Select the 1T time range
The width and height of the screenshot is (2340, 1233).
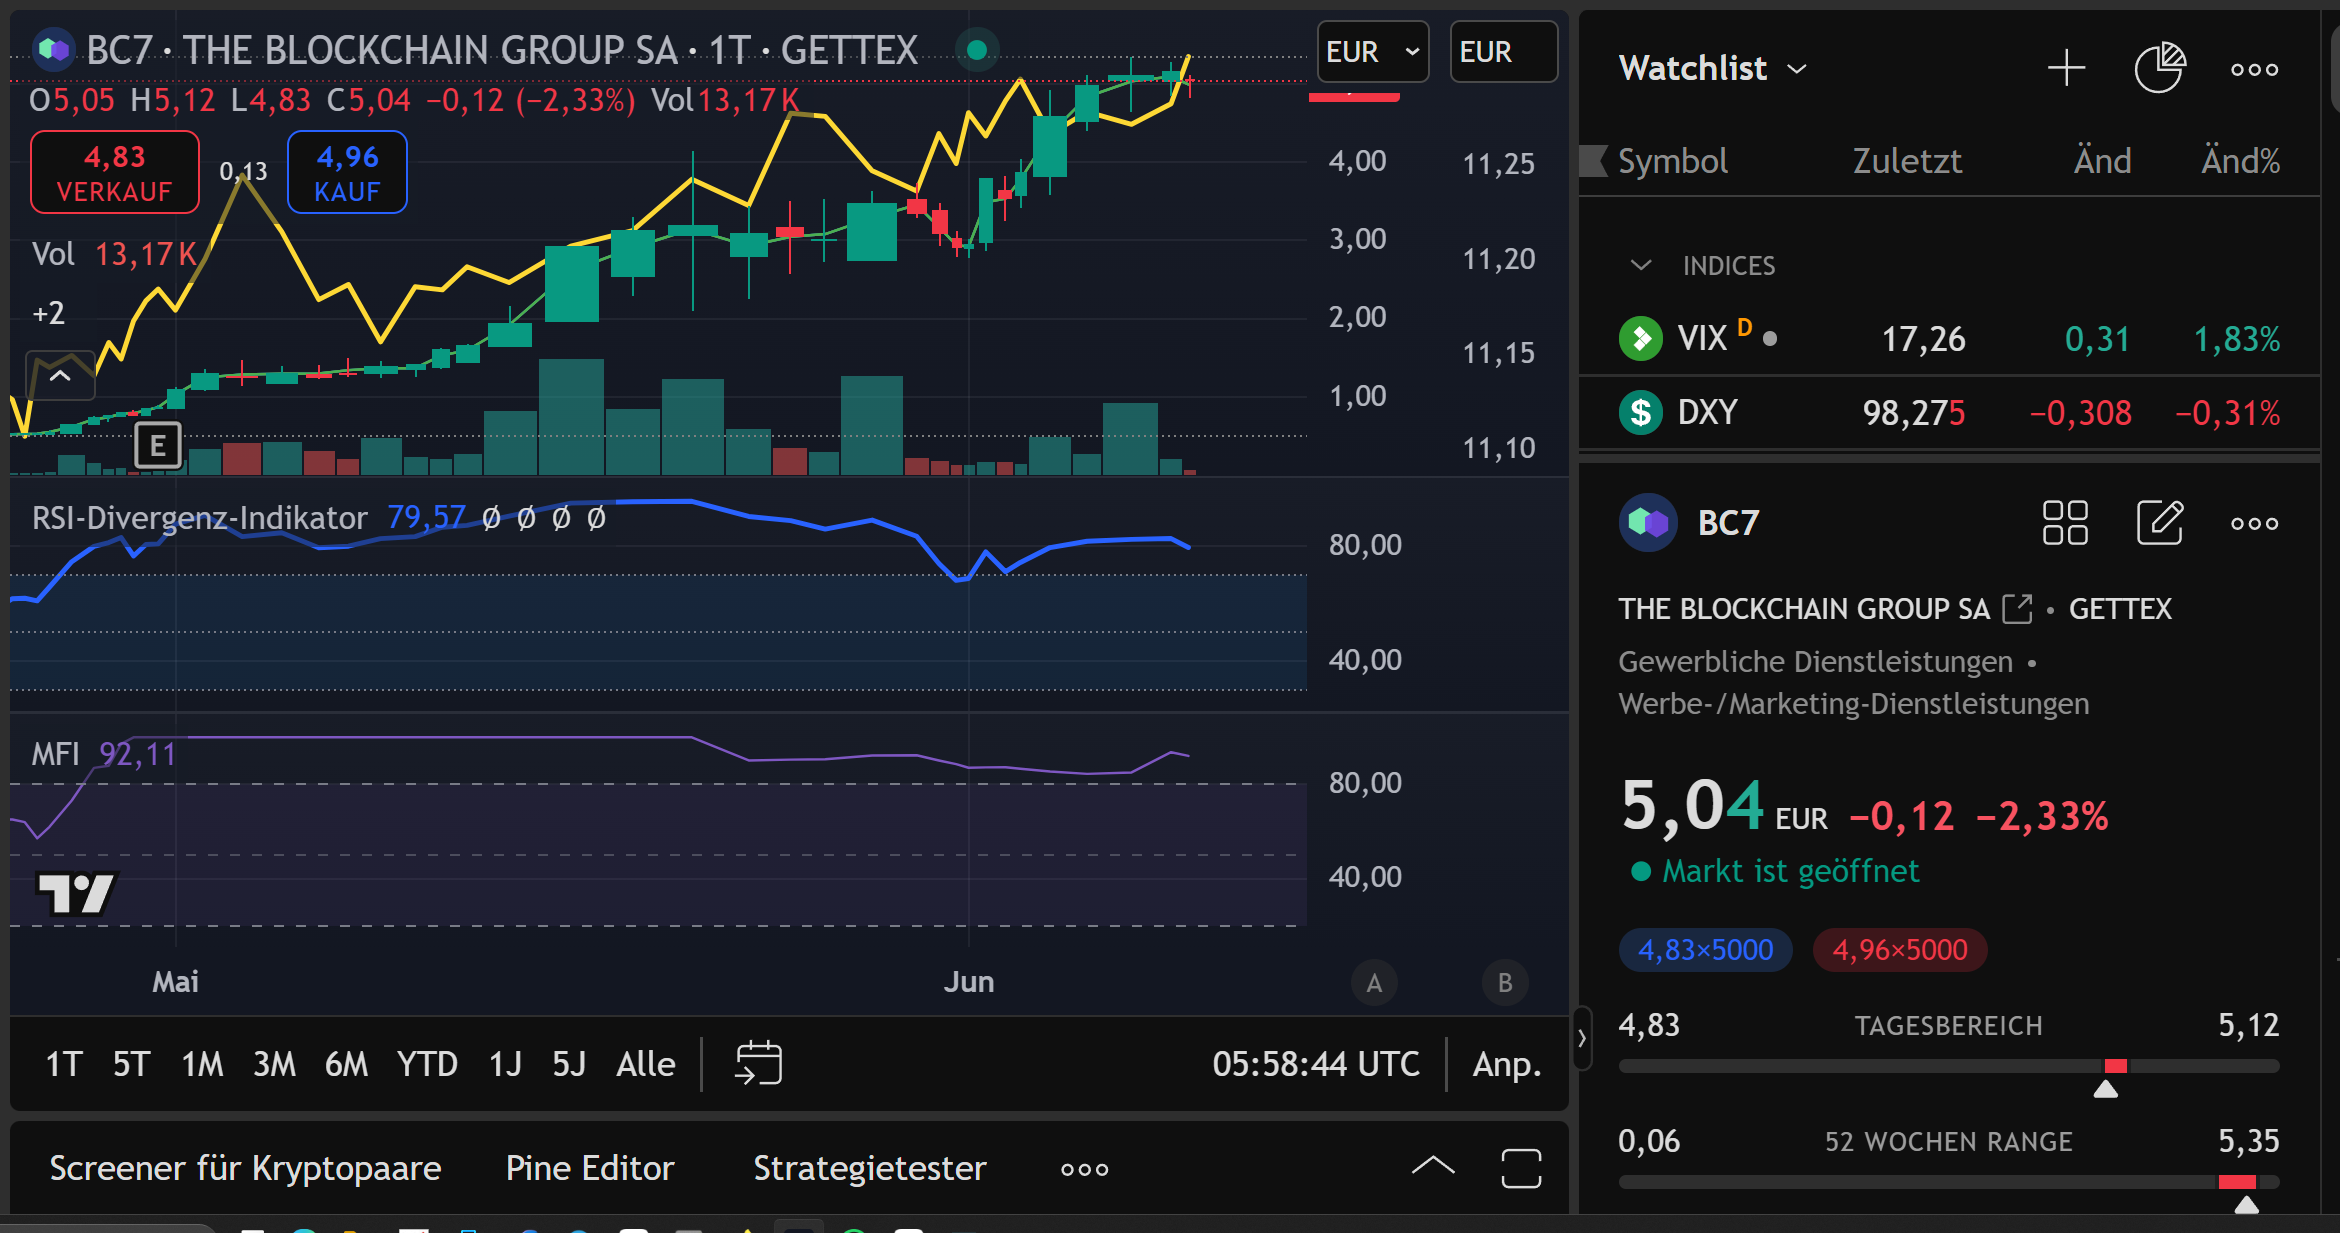pyautogui.click(x=64, y=1064)
